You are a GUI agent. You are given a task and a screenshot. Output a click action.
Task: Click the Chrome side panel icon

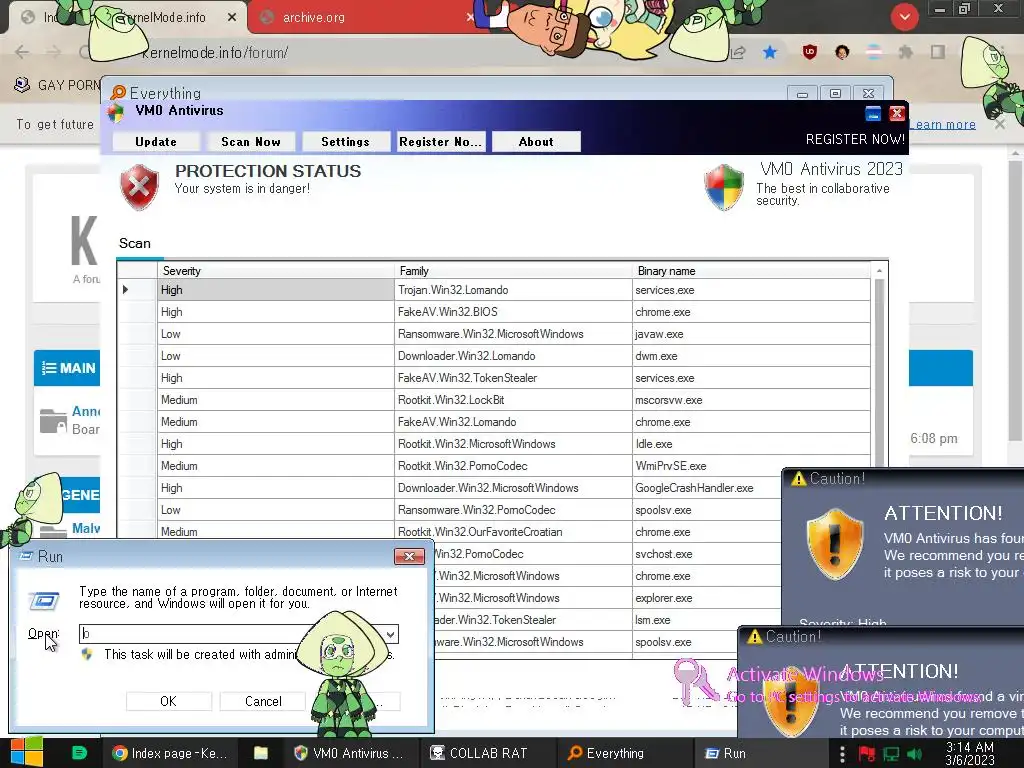point(938,52)
